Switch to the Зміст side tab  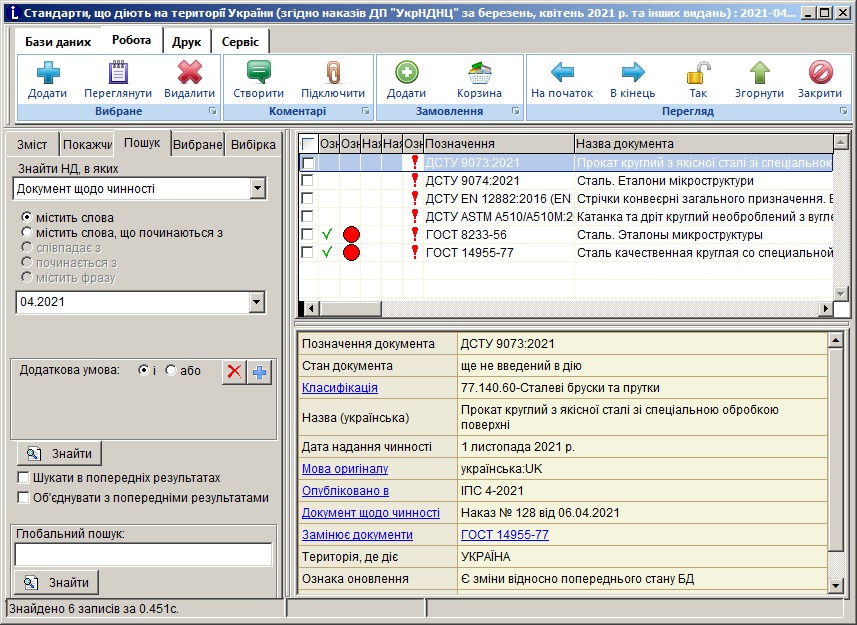coord(32,145)
